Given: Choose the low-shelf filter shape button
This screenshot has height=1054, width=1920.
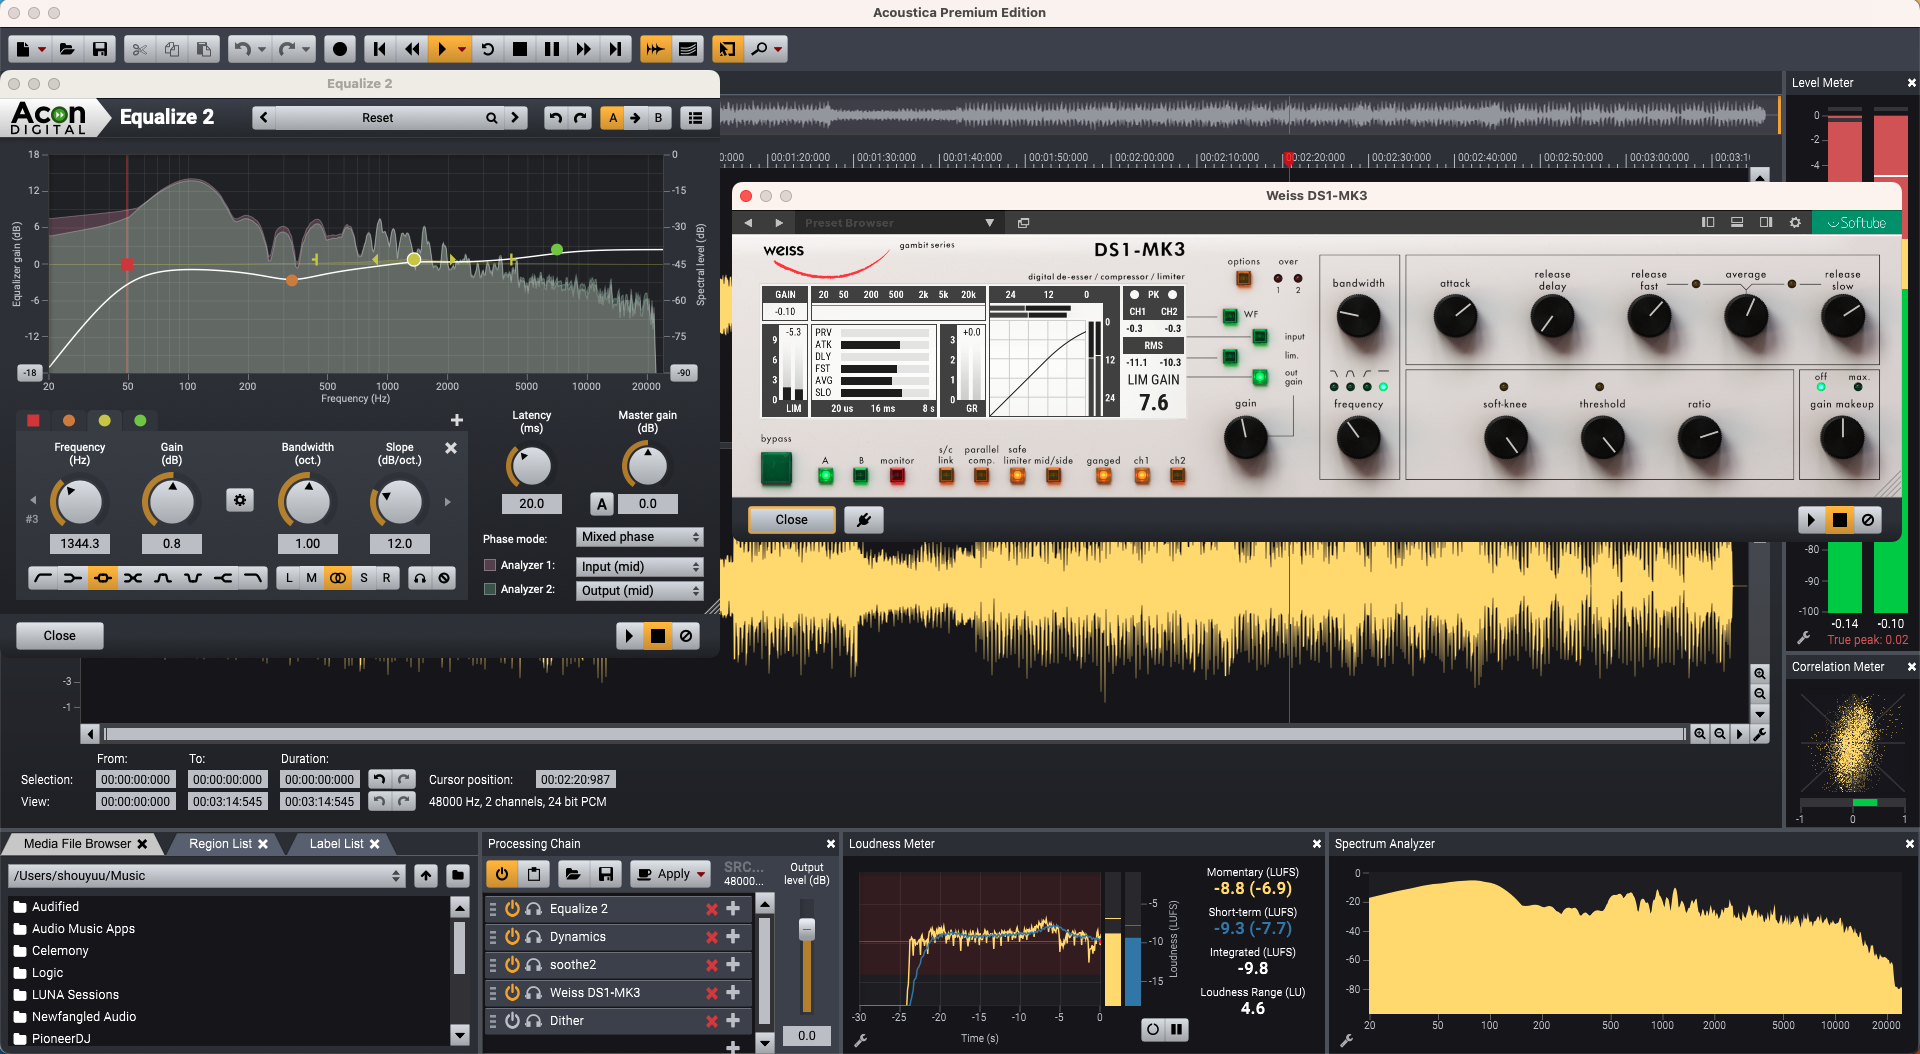Looking at the screenshot, I should pyautogui.click(x=73, y=578).
